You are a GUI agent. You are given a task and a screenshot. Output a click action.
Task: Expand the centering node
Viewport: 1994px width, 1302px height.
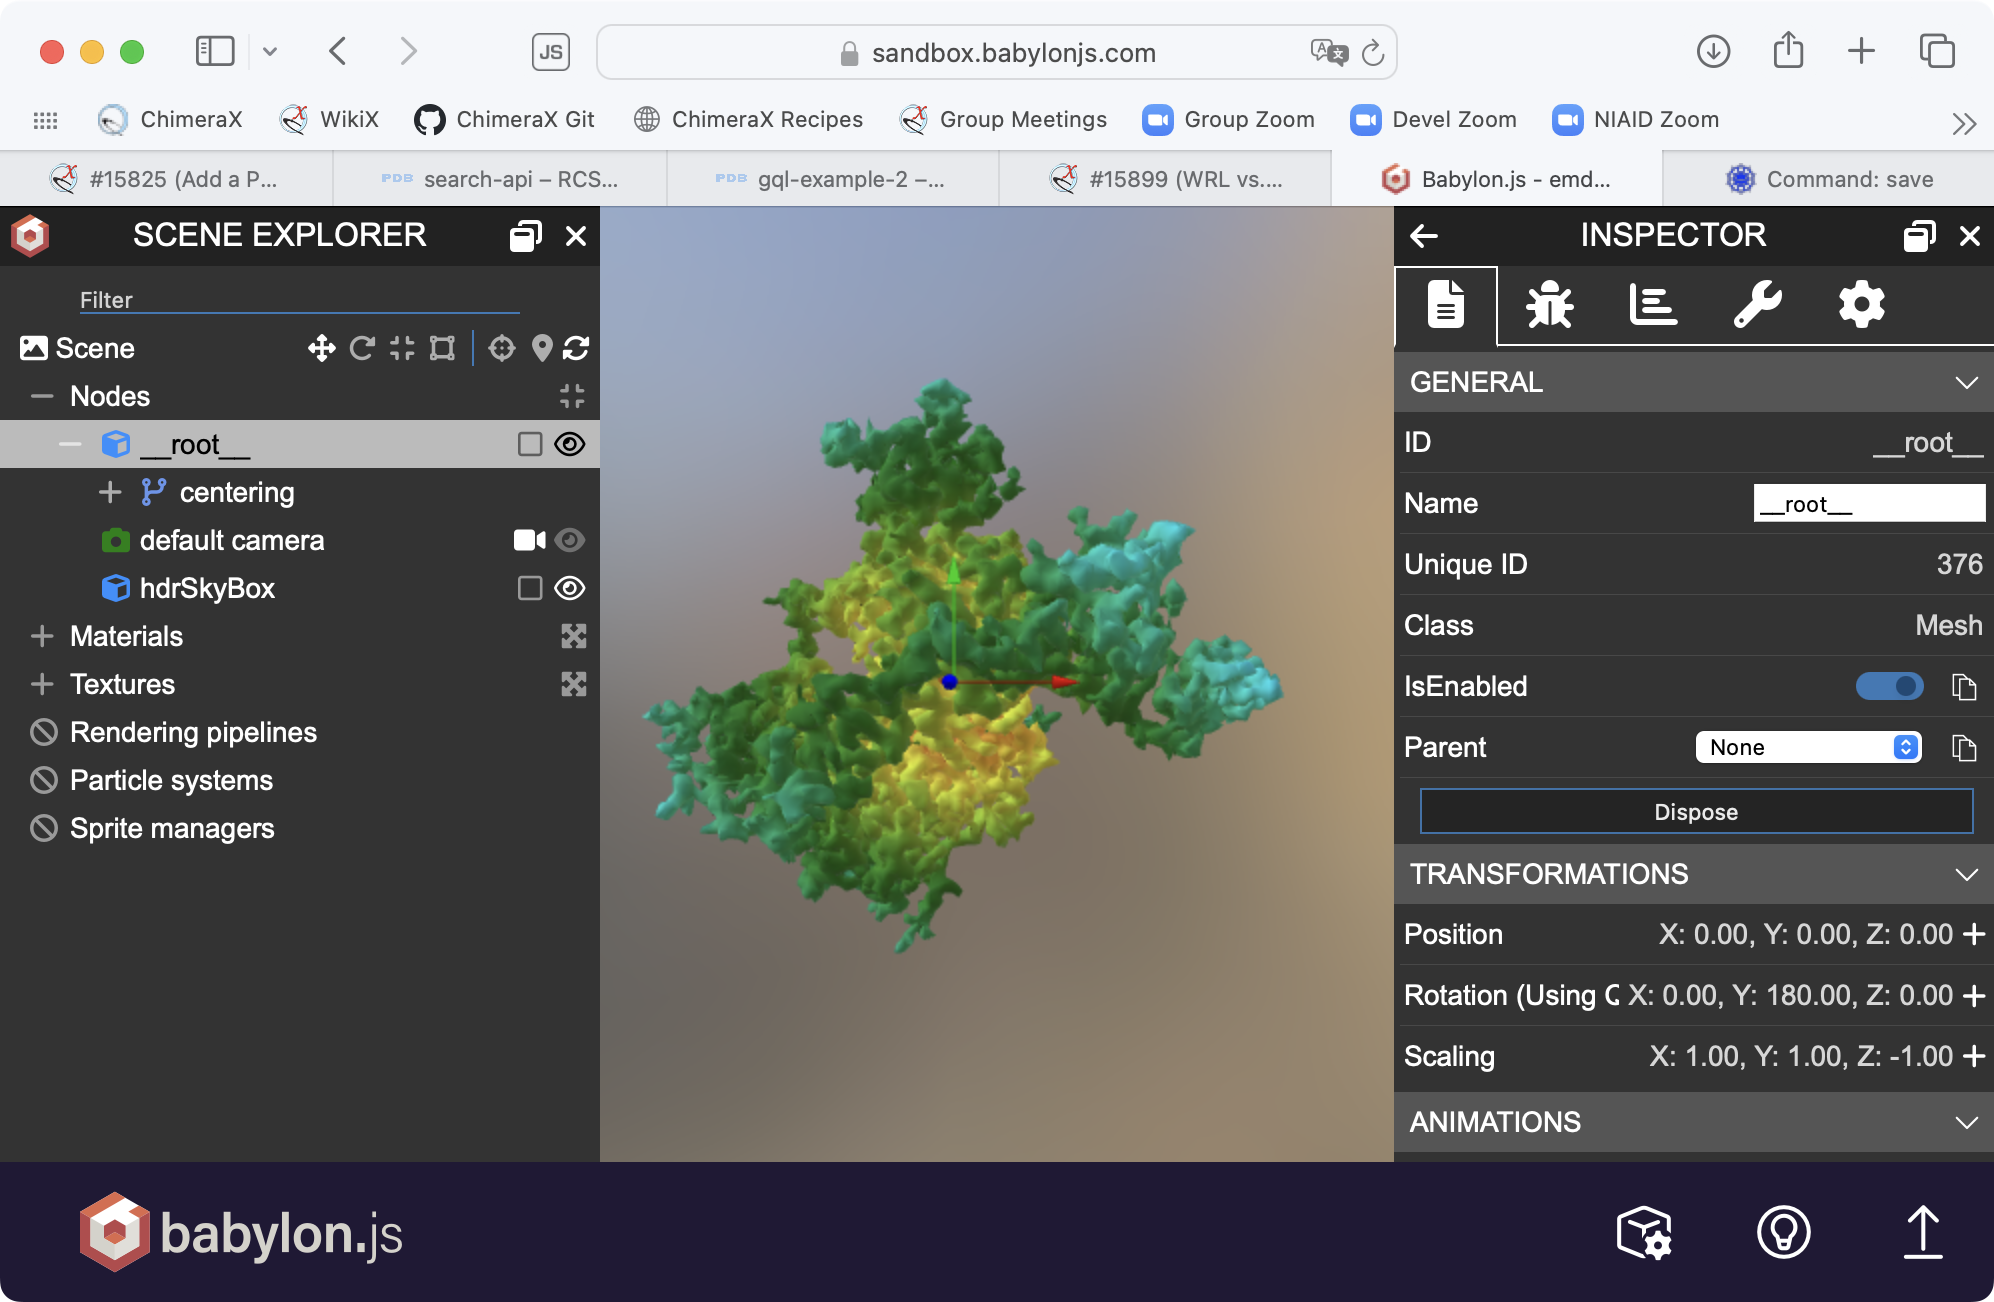(110, 492)
